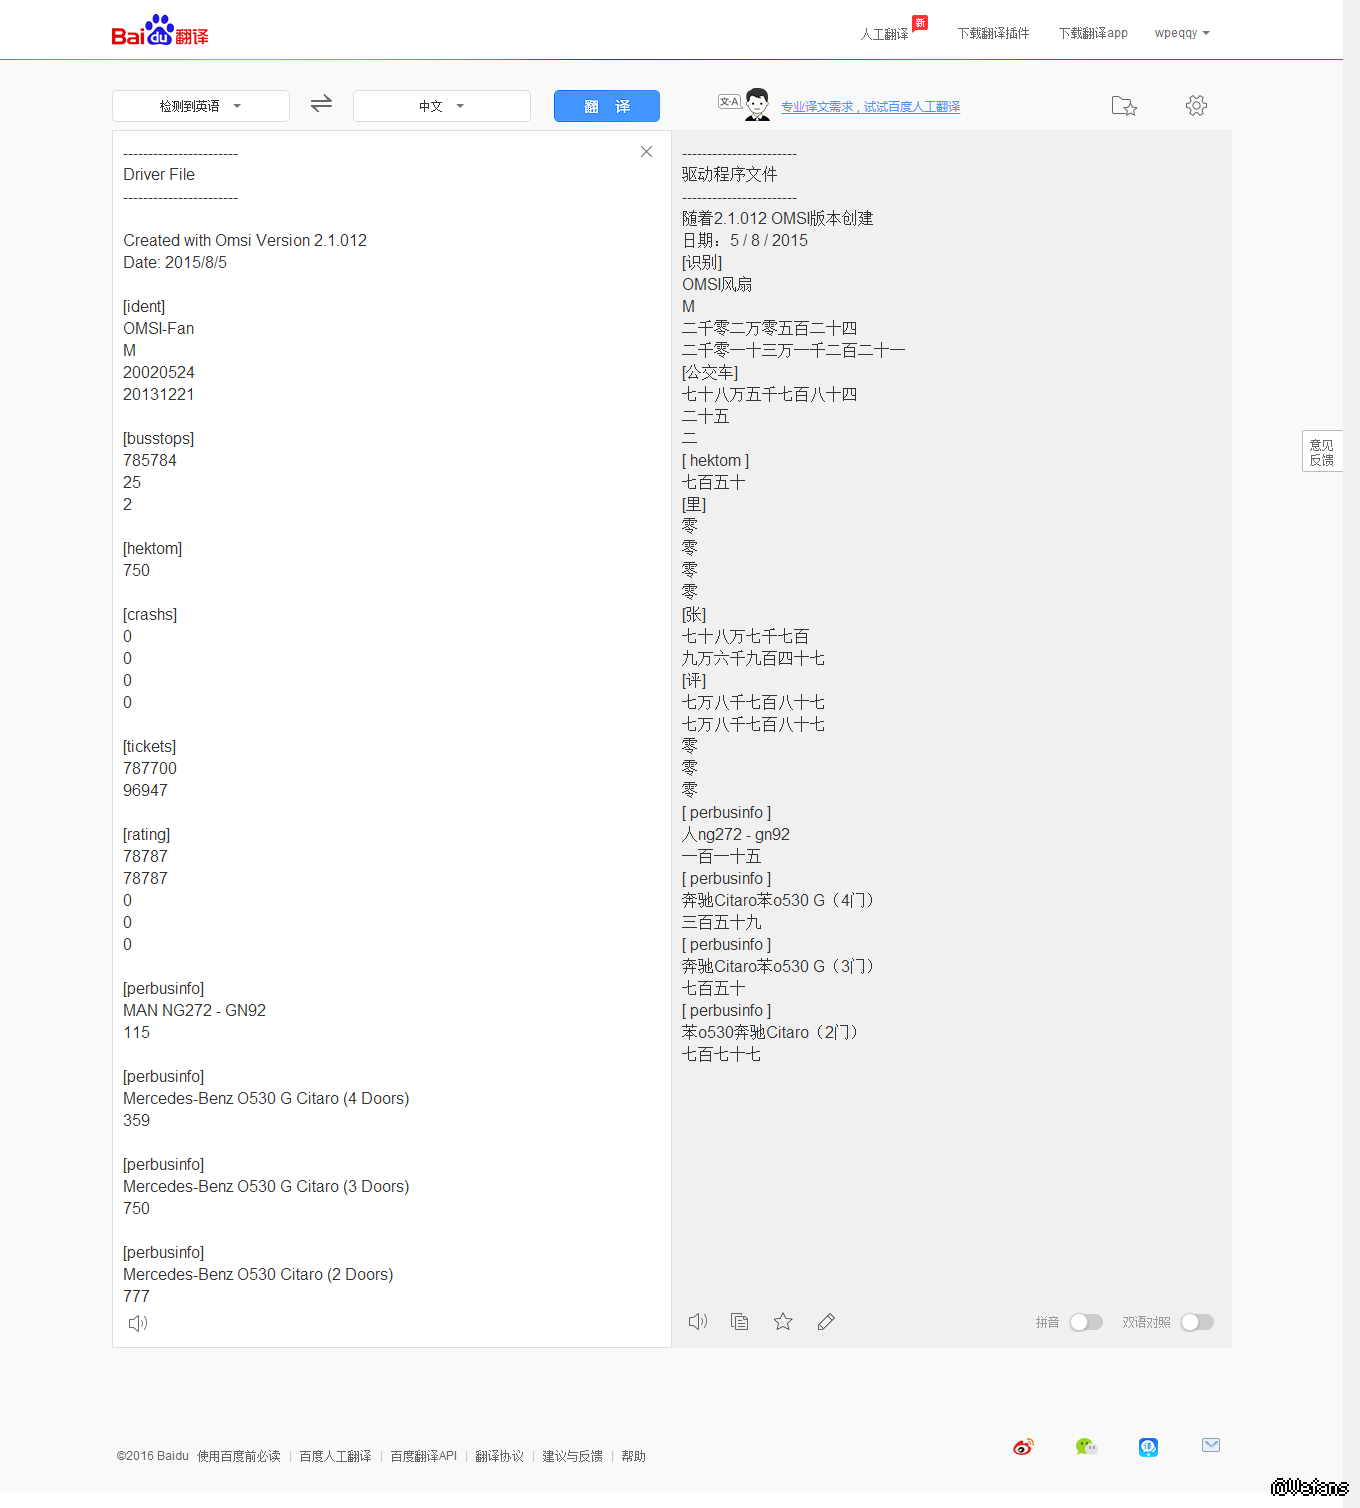Open 人工翻译 in the top menu
Viewport: 1360px width, 1508px height.
[x=885, y=34]
